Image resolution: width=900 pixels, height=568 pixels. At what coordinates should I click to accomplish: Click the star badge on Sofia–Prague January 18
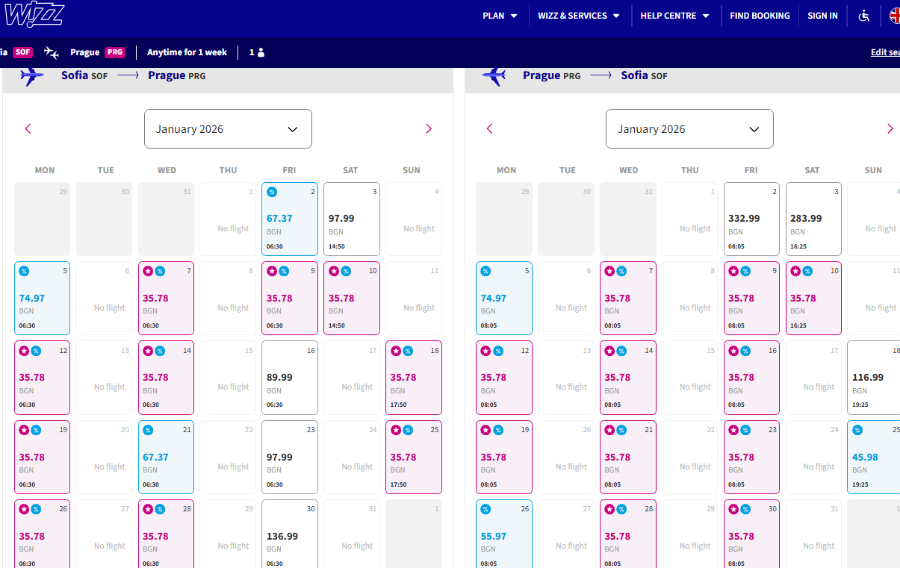point(396,351)
